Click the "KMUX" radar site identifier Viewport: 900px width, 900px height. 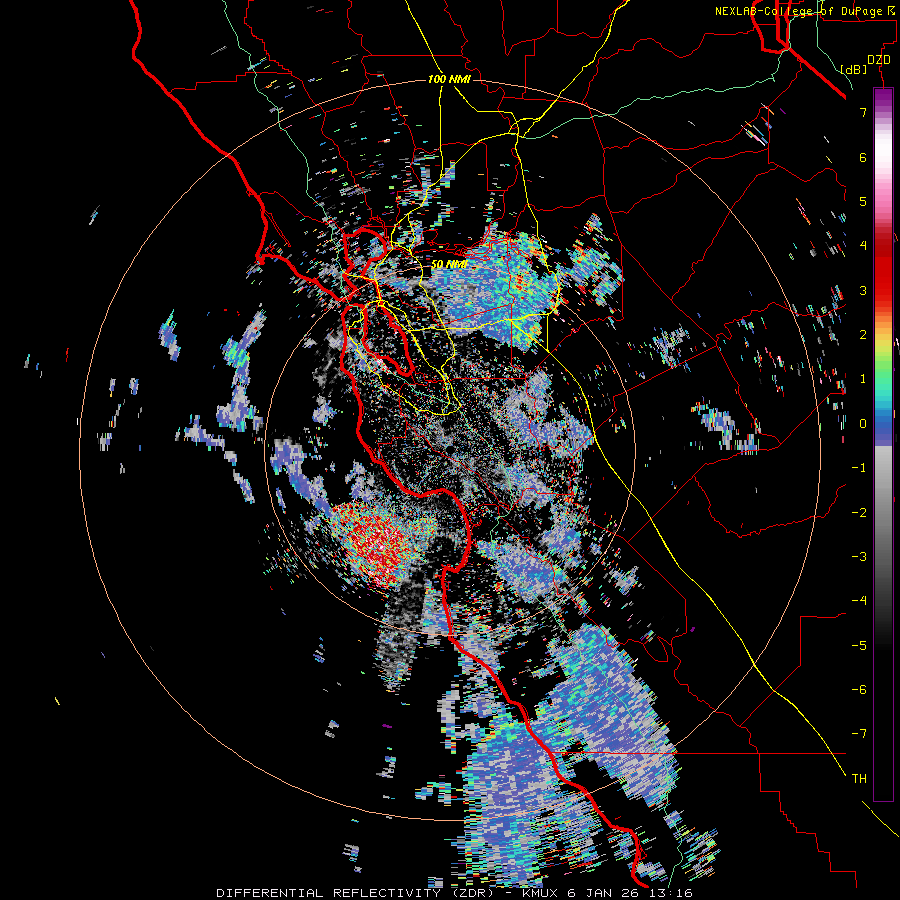coord(540,893)
